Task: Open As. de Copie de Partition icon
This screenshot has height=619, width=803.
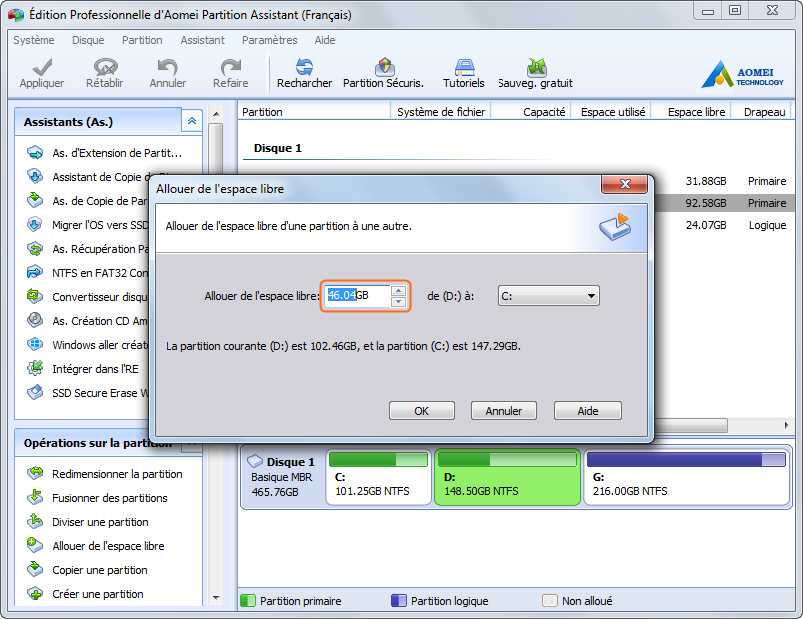Action: [35, 200]
